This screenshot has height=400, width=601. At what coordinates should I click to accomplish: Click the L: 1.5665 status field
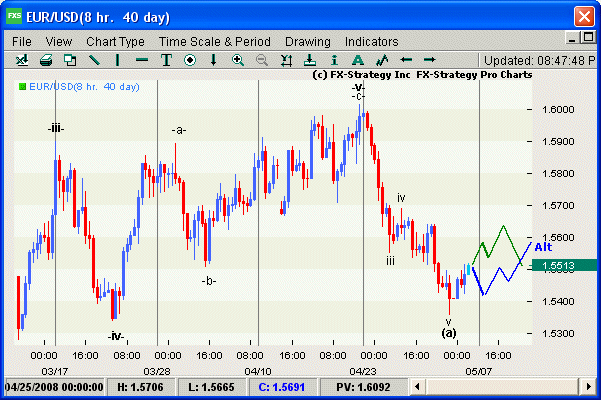[x=211, y=387]
